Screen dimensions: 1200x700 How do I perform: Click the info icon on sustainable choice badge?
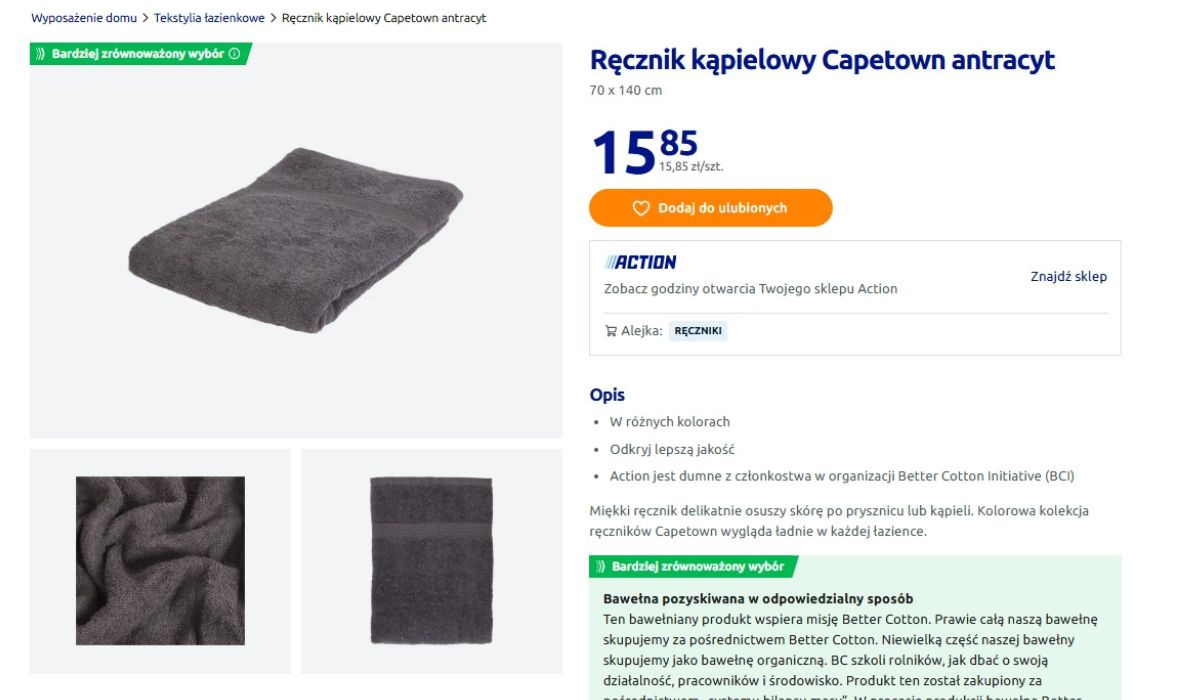234,54
